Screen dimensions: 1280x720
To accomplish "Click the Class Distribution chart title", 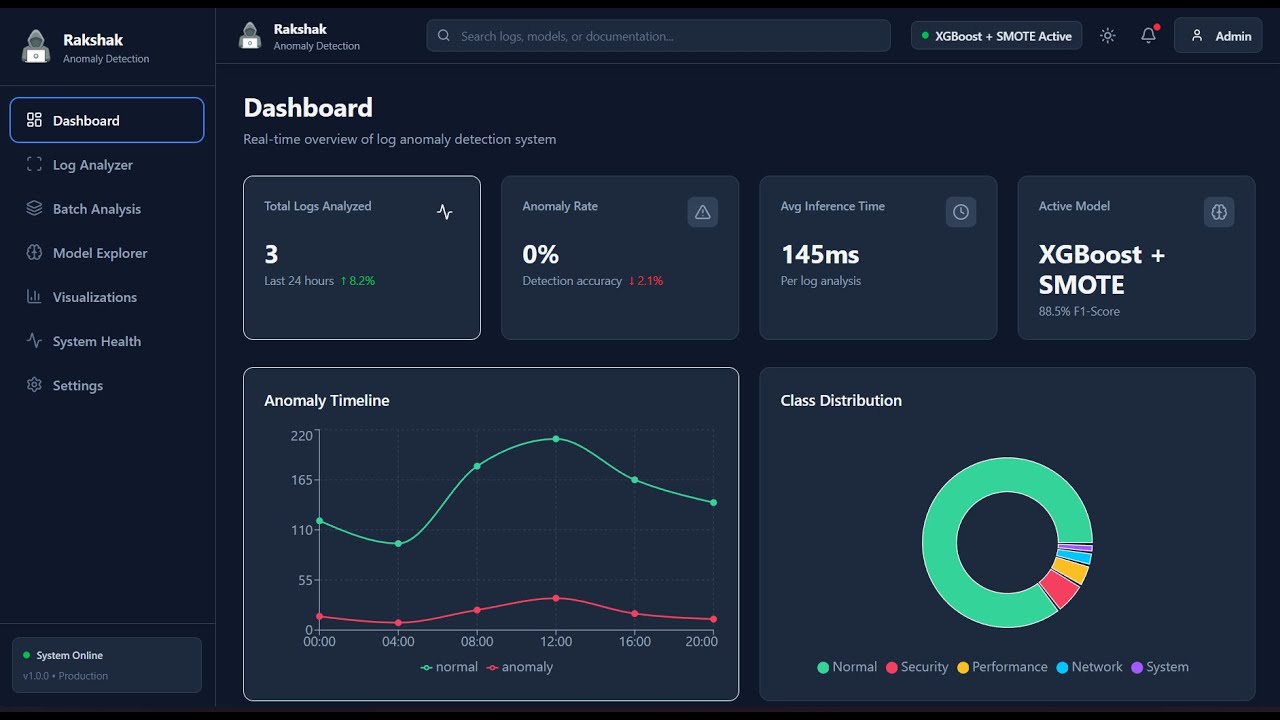I will click(841, 400).
